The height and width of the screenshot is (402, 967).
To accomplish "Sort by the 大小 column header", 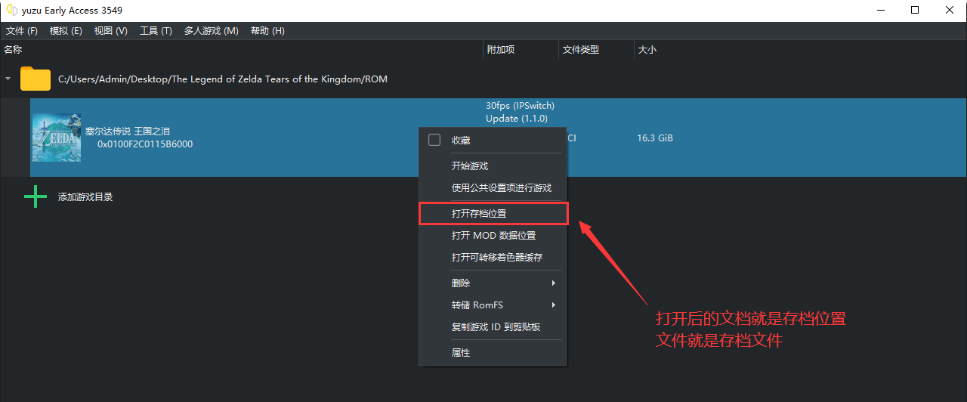I will pyautogui.click(x=646, y=50).
